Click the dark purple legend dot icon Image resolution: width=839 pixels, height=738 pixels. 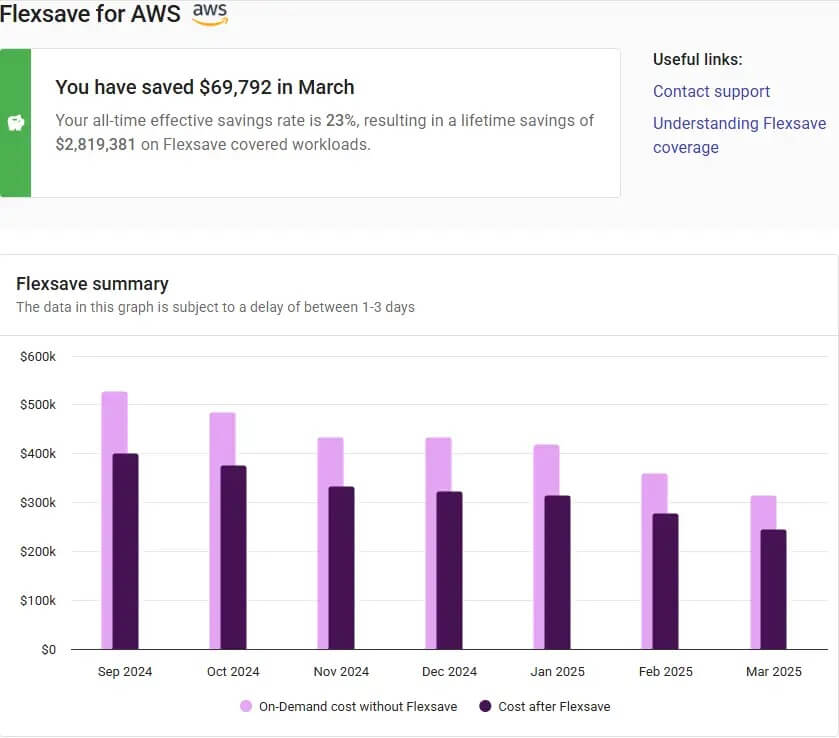pos(484,707)
